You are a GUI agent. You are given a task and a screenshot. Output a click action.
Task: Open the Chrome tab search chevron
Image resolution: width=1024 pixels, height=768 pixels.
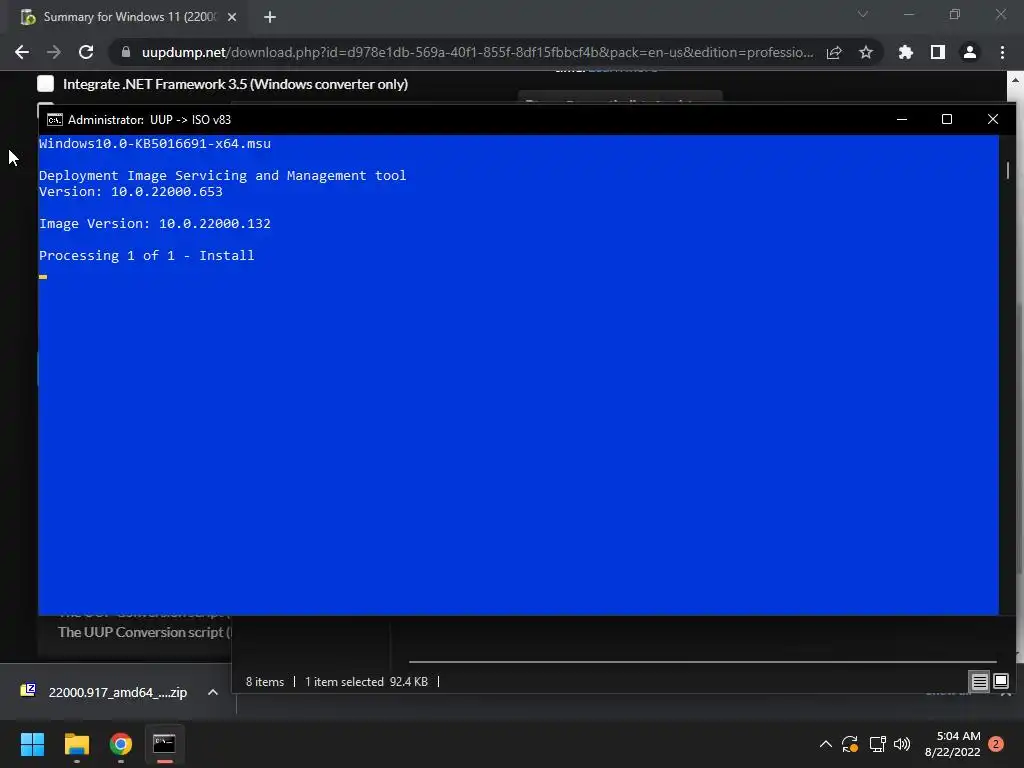pos(863,14)
